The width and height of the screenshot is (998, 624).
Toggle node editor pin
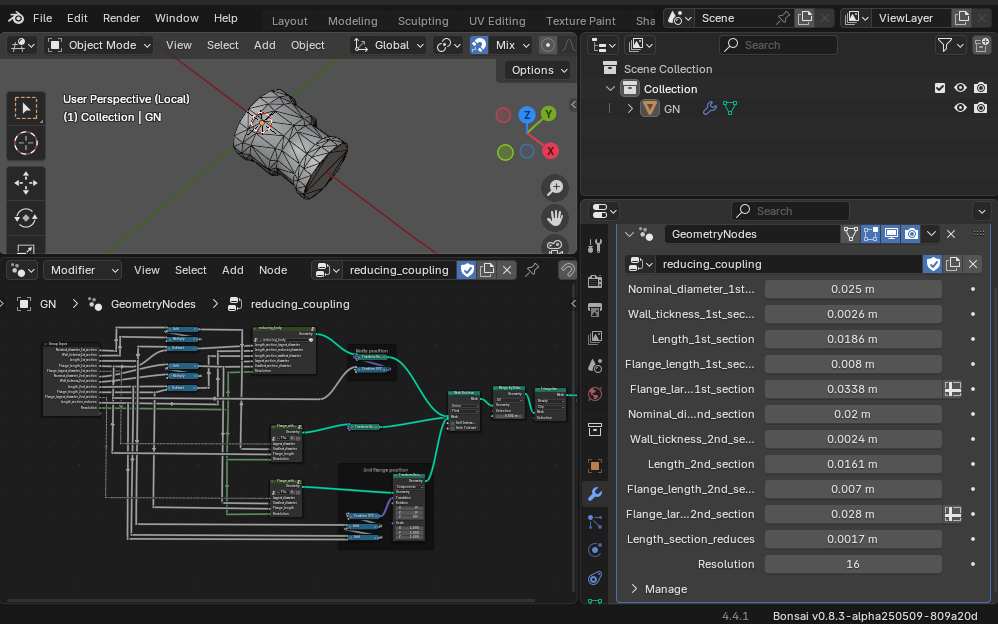pyautogui.click(x=532, y=270)
